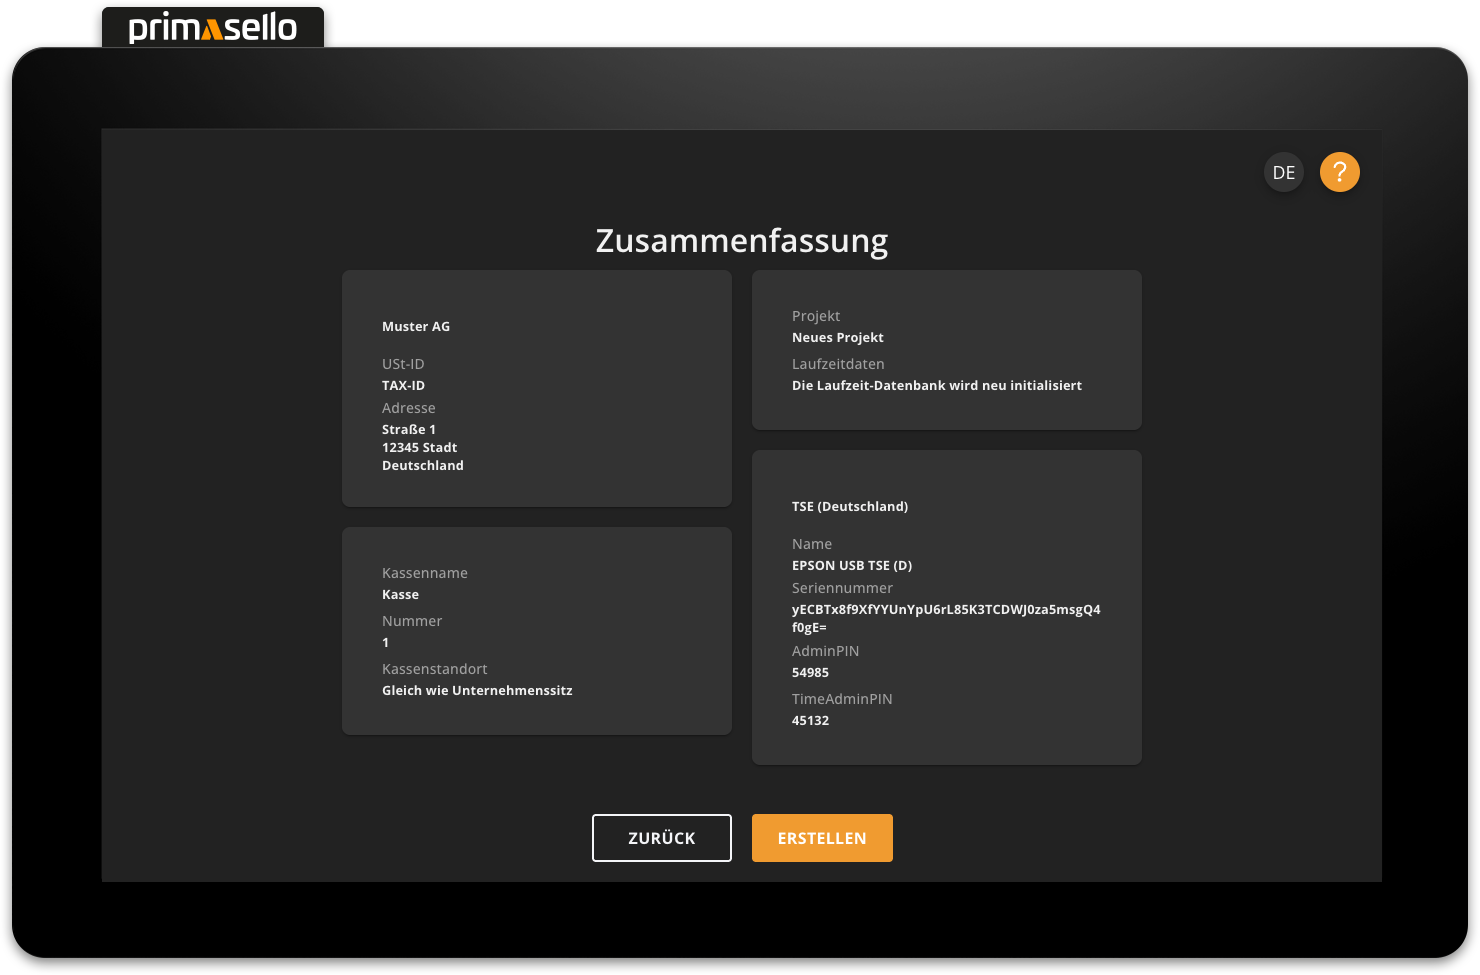Click the 12345 Stadt address line
The image size is (1480, 975).
pyautogui.click(x=419, y=448)
